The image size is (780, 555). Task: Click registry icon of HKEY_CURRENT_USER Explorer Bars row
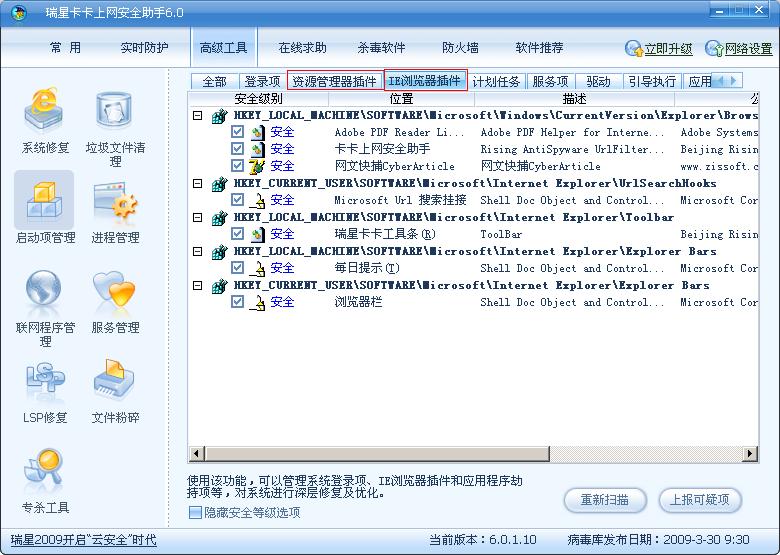[x=219, y=285]
